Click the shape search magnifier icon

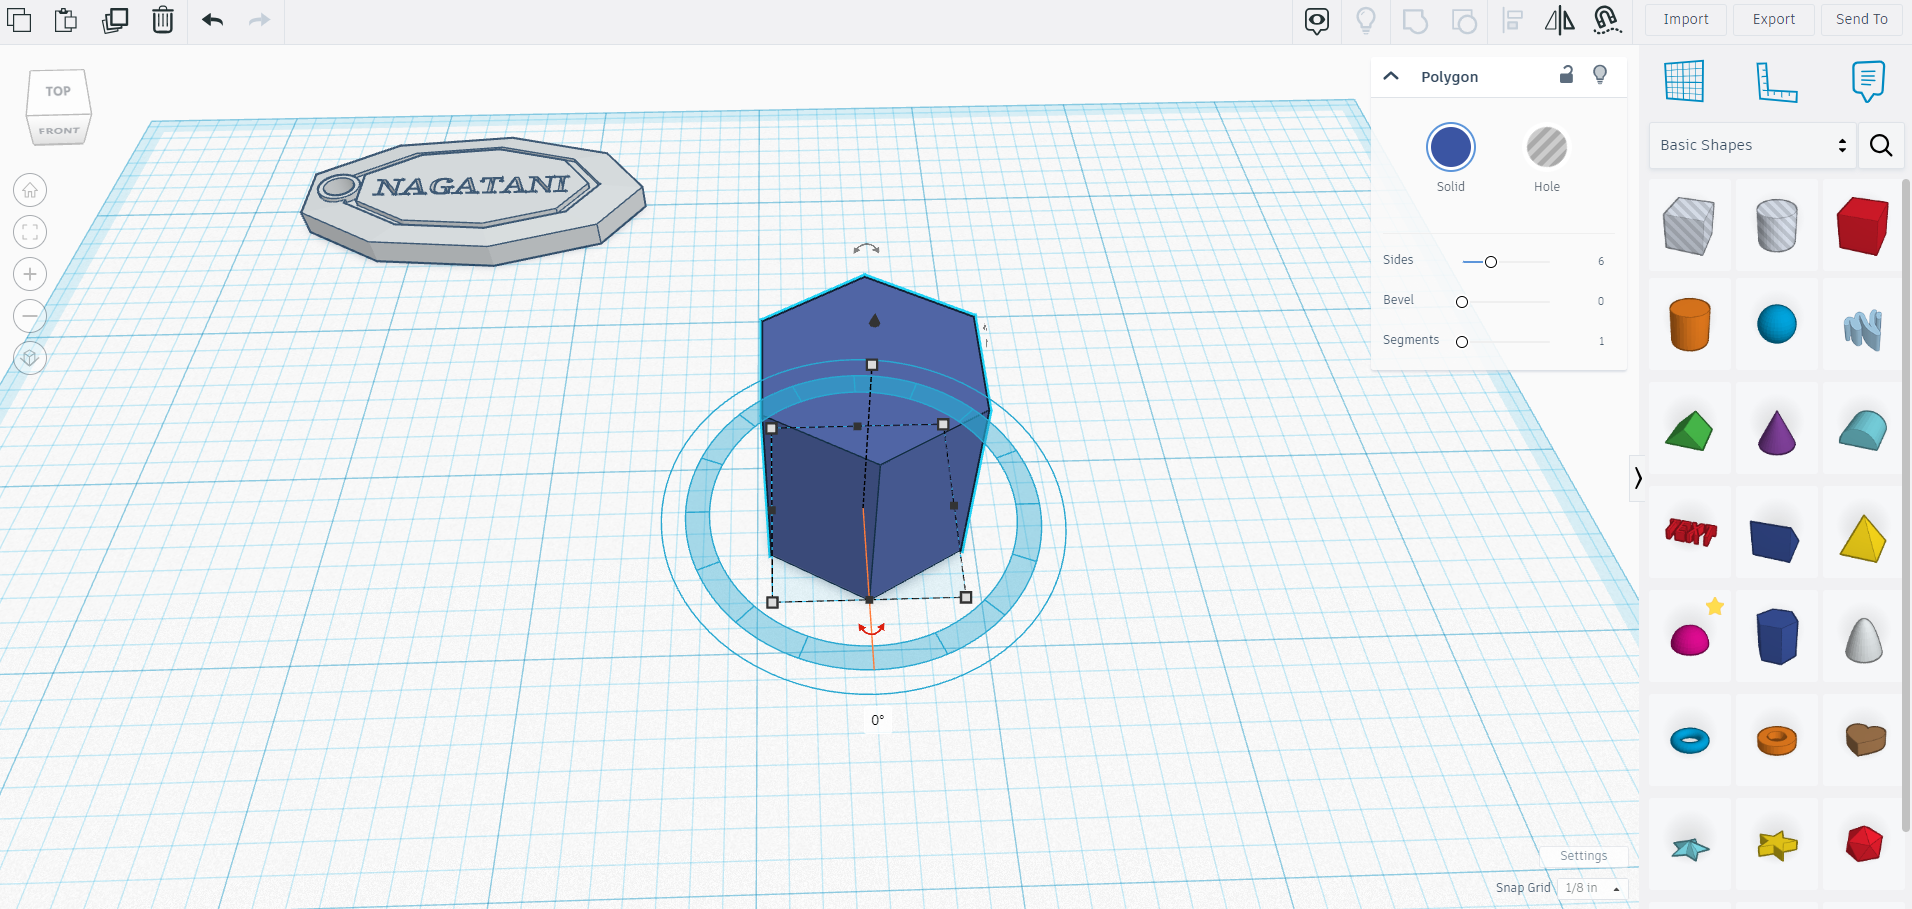pyautogui.click(x=1881, y=145)
